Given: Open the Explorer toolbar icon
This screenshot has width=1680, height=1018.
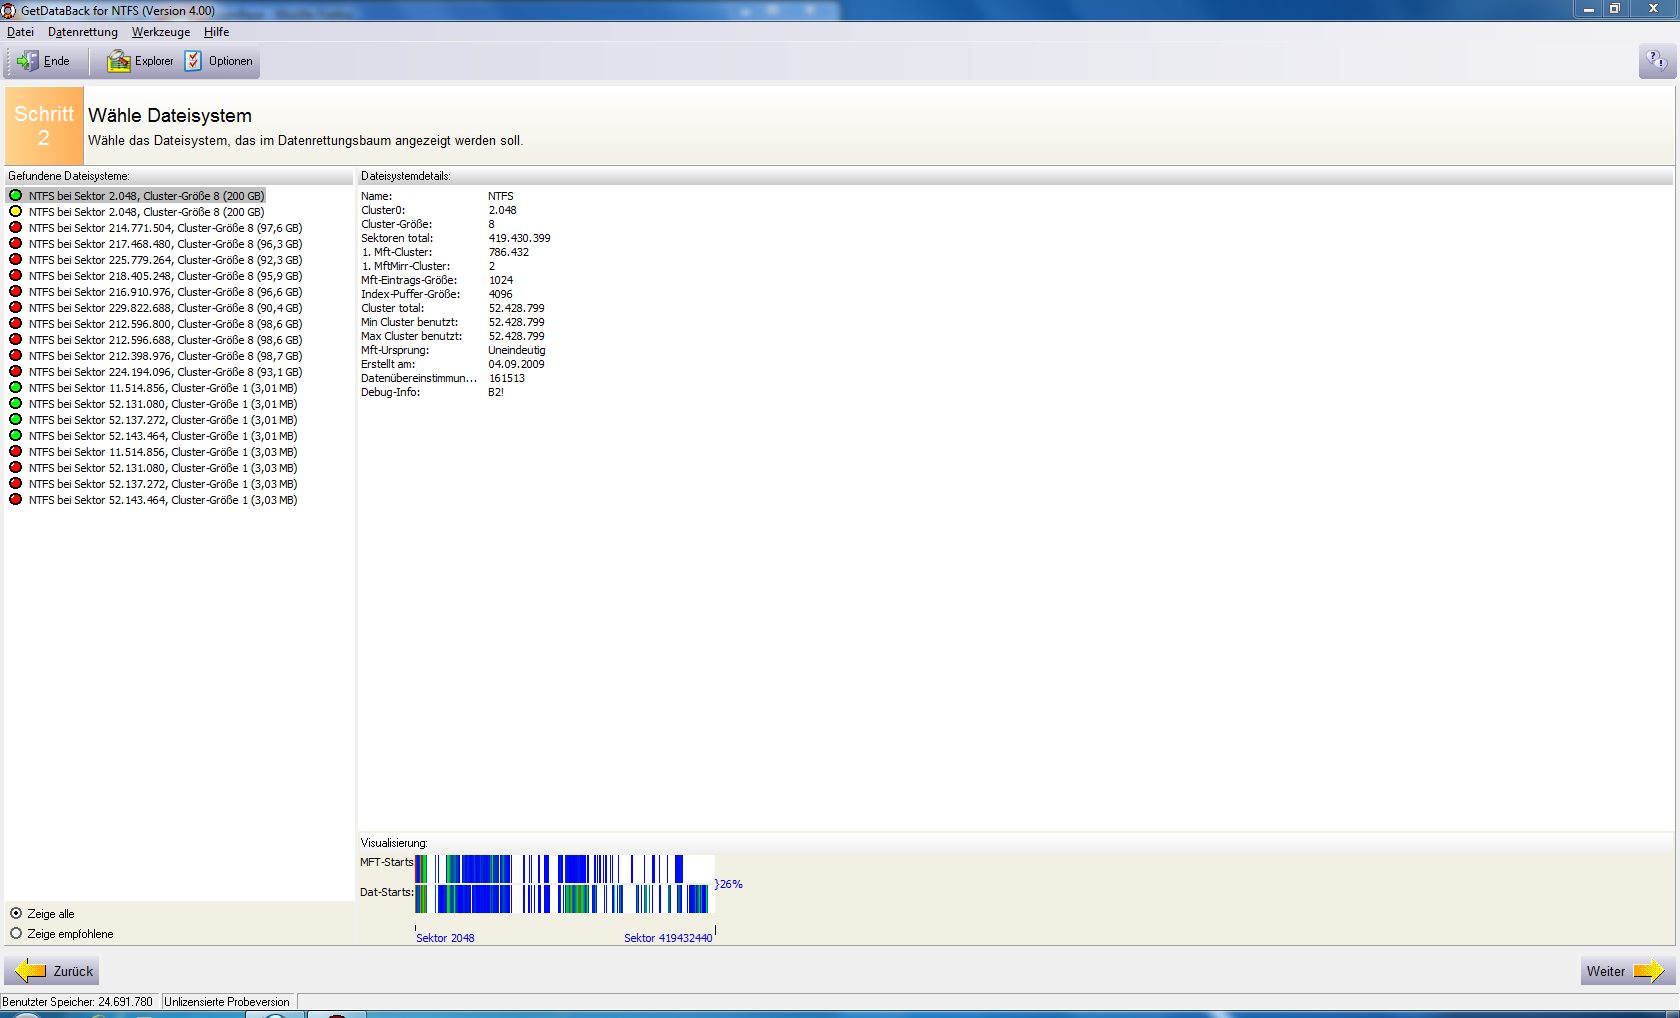Looking at the screenshot, I should (119, 61).
